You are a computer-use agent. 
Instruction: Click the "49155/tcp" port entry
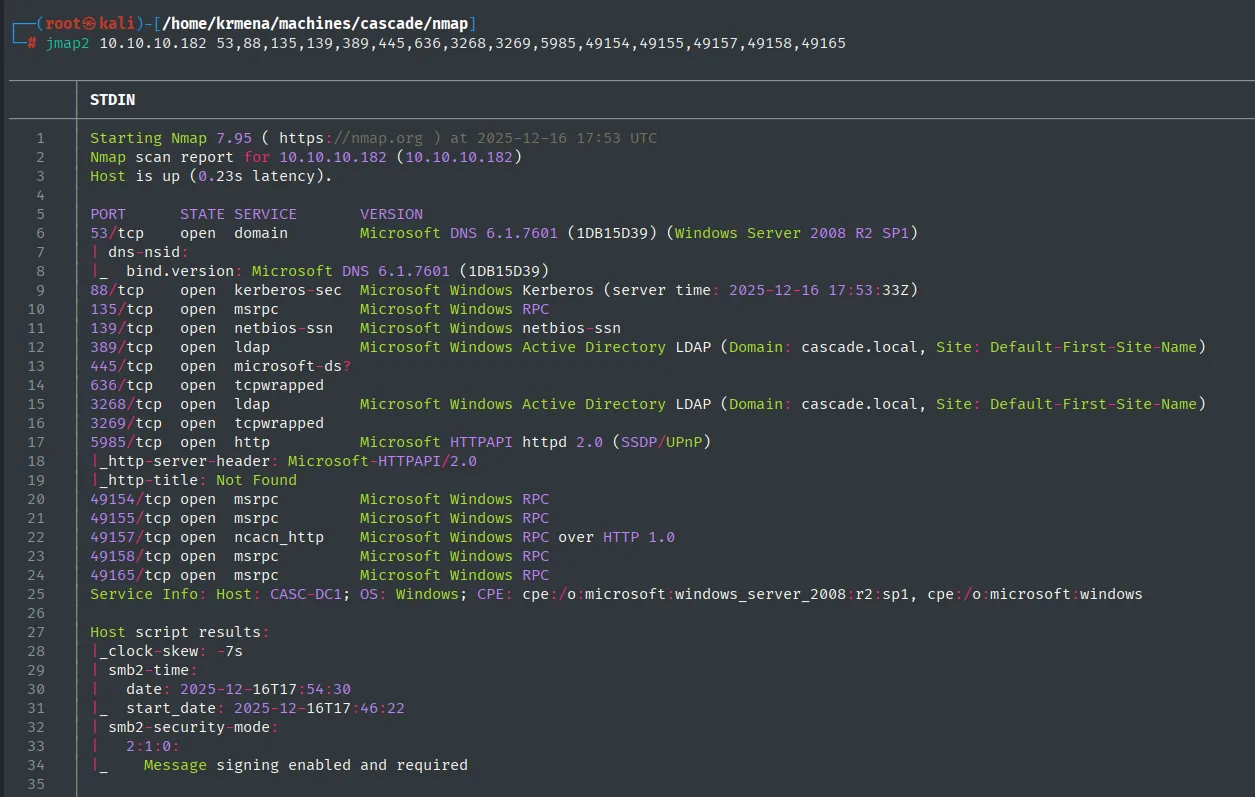coord(130,518)
